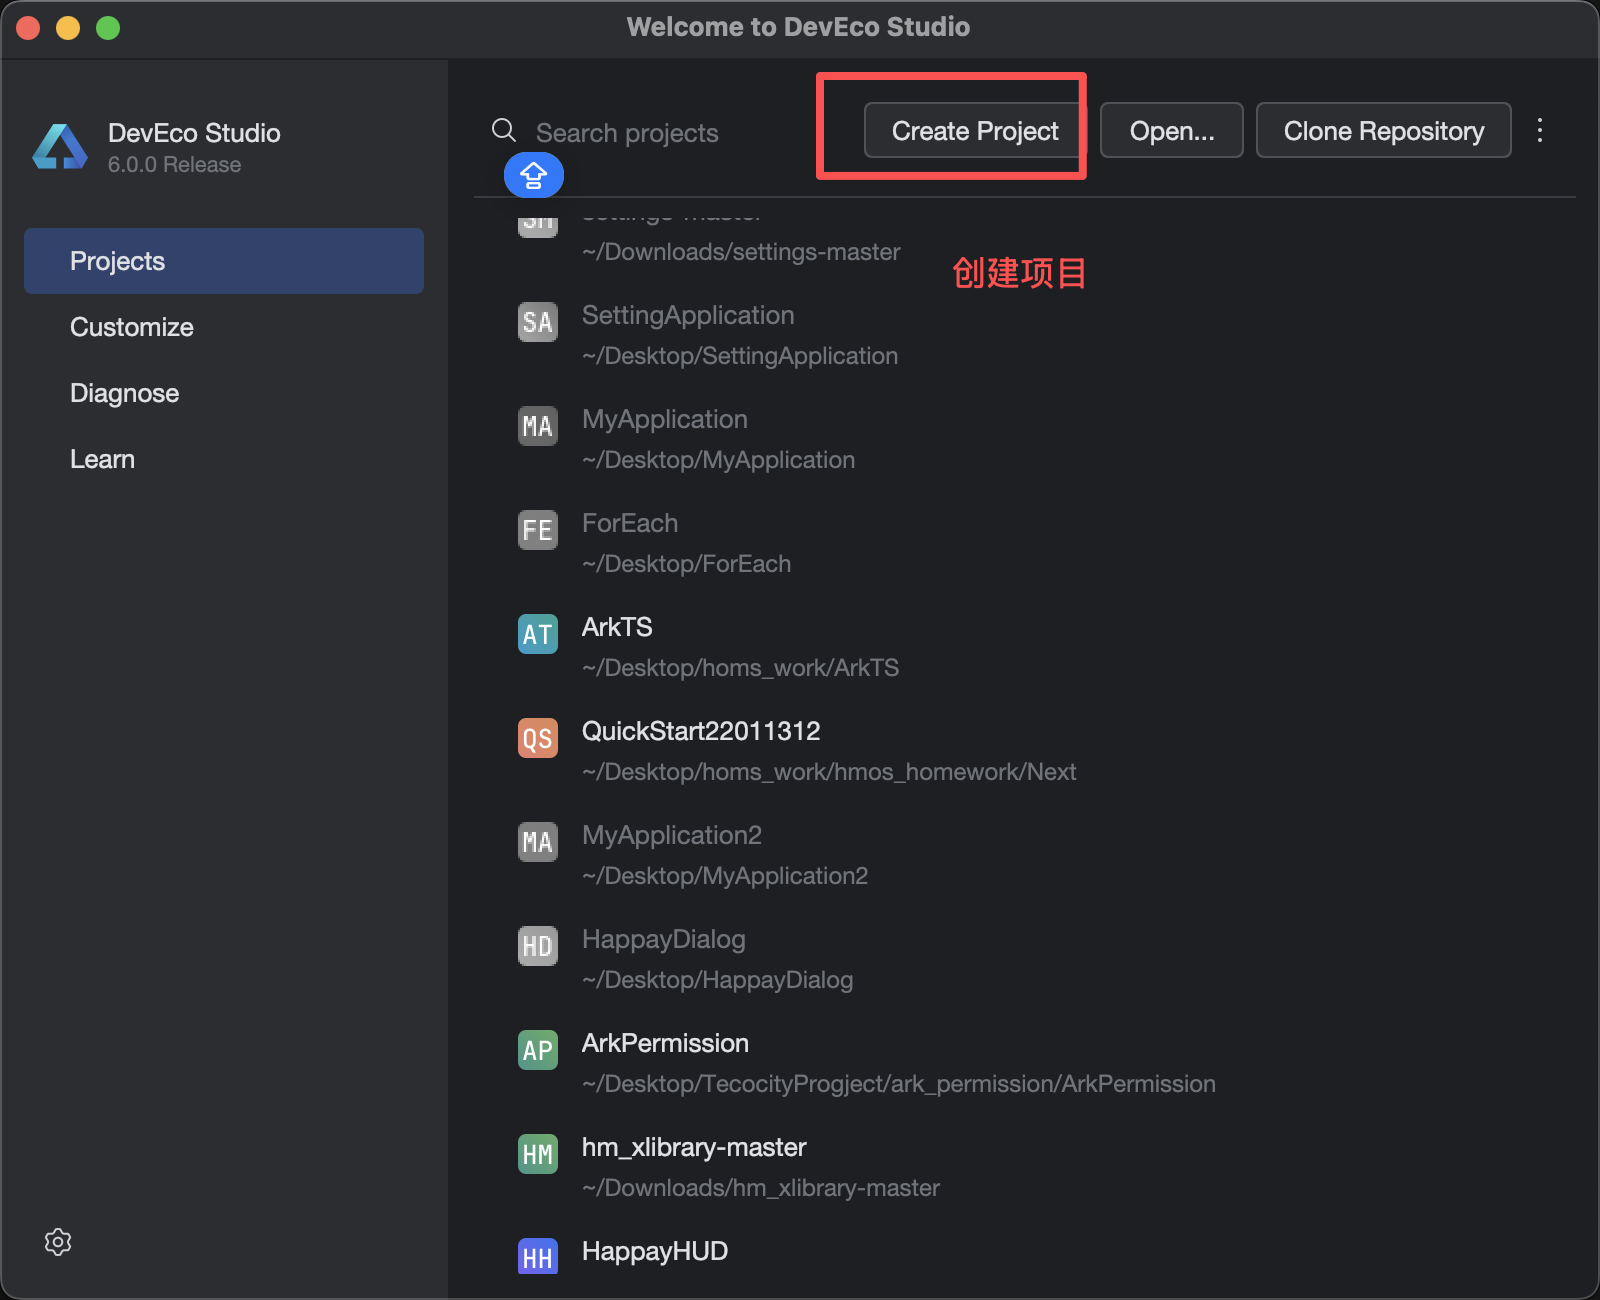Focus the Search projects field
Image resolution: width=1600 pixels, height=1300 pixels.
click(627, 133)
